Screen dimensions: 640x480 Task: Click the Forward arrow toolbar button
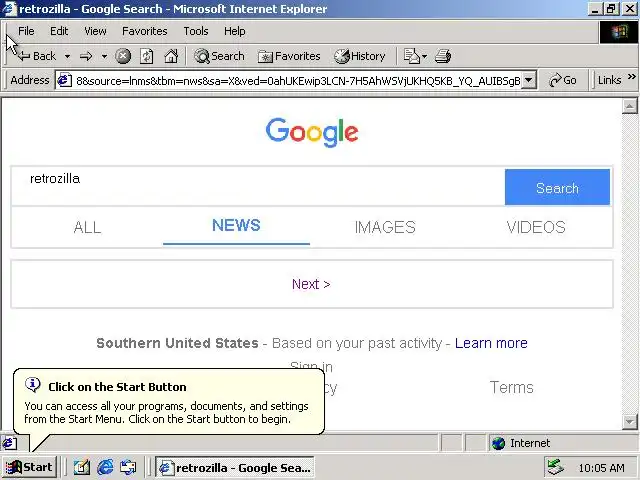click(x=86, y=56)
